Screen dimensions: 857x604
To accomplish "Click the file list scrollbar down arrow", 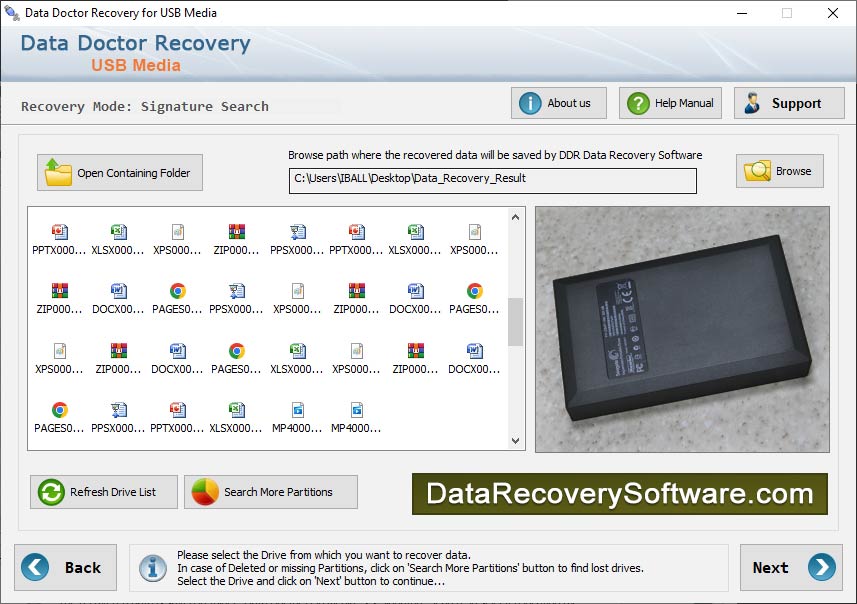I will tap(515, 440).
